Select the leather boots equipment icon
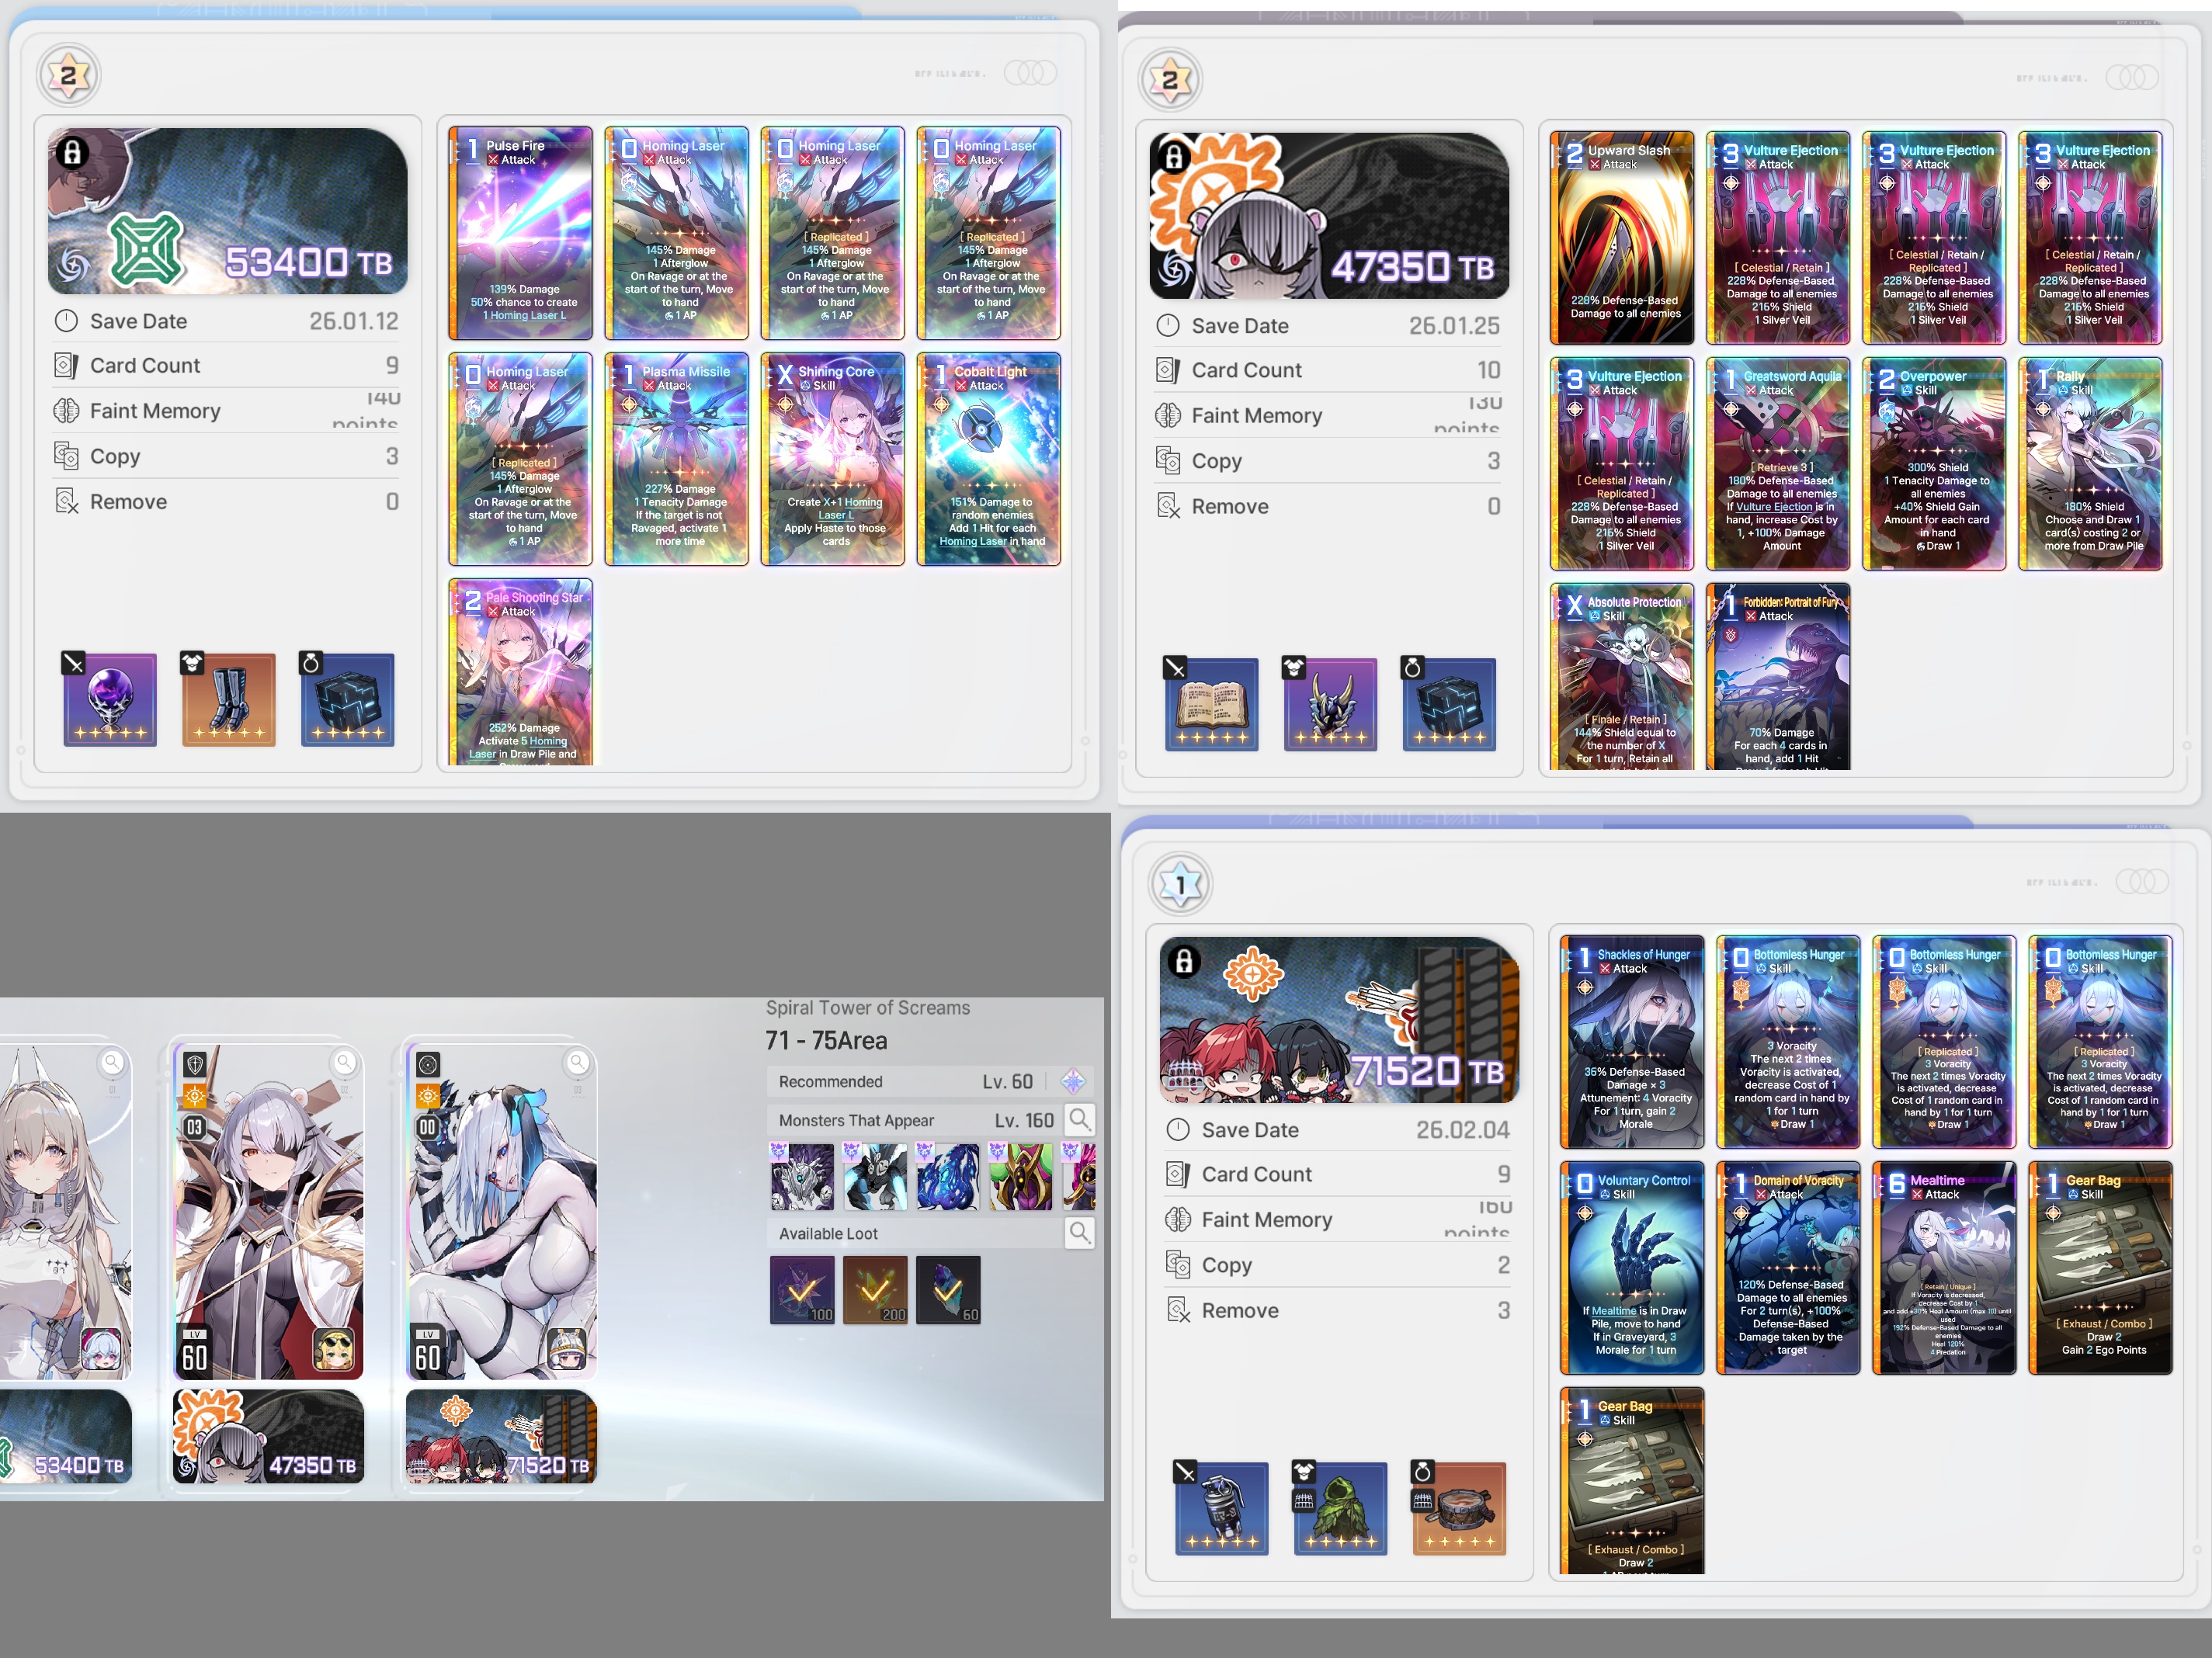2212x1658 pixels. 229,700
